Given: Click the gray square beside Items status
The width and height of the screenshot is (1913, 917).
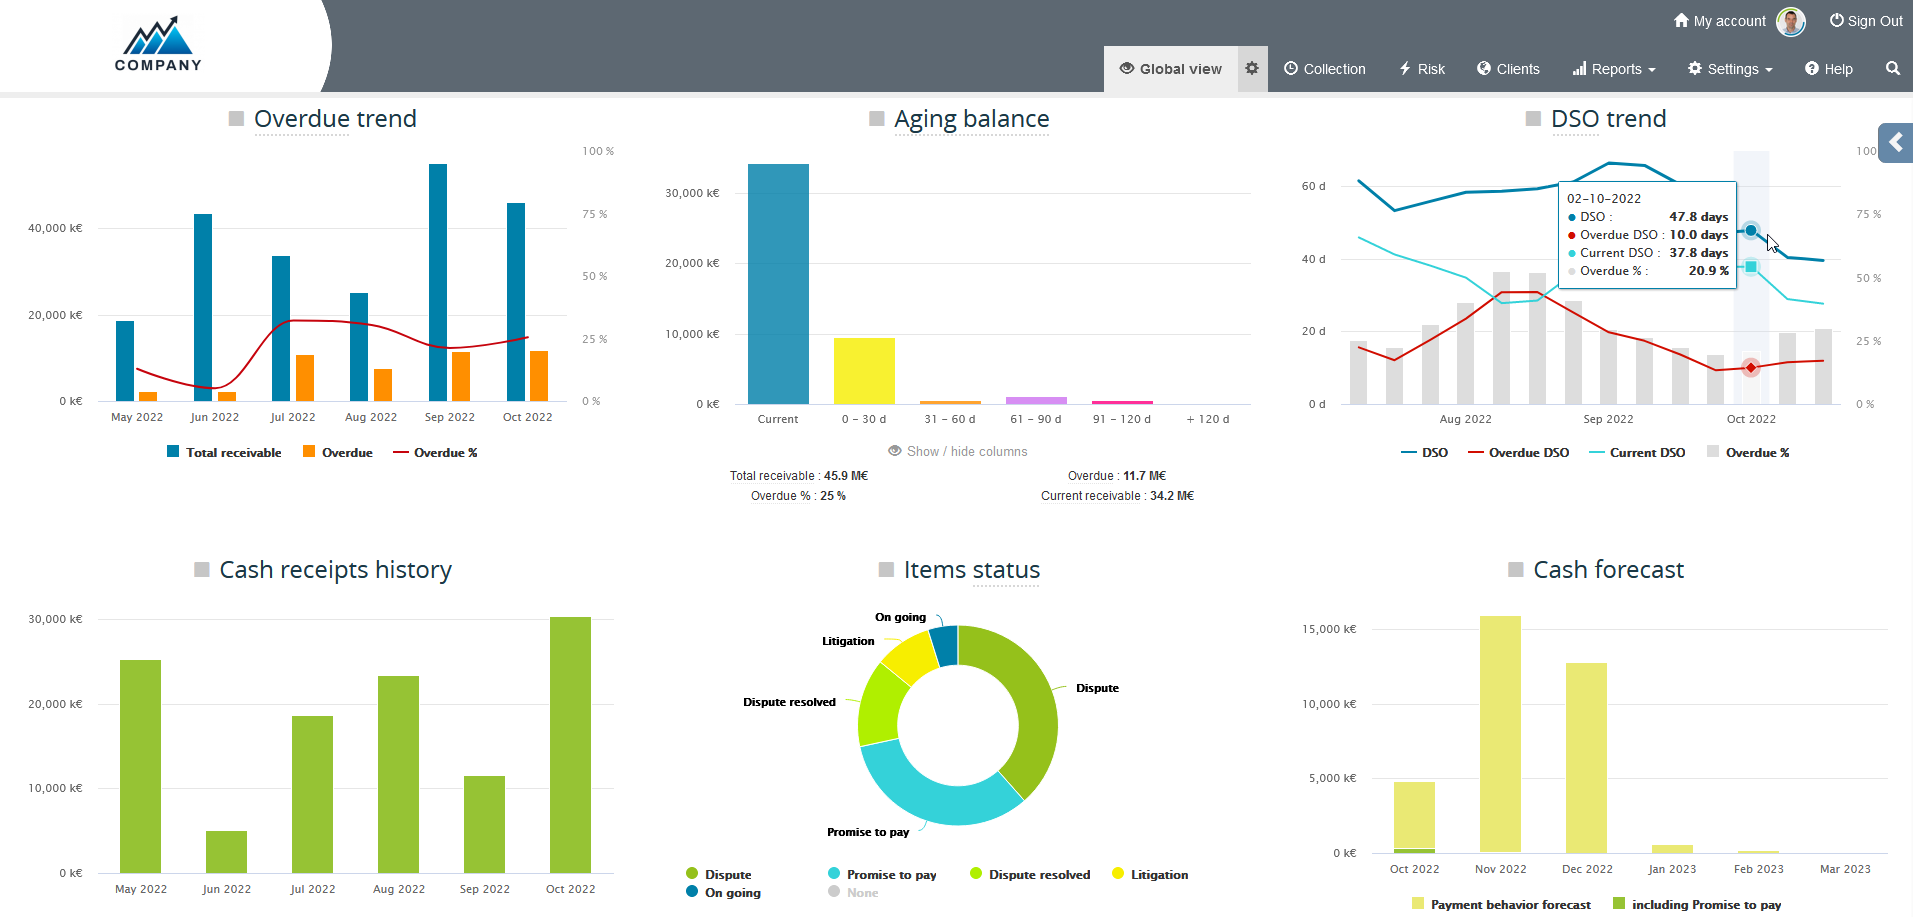Looking at the screenshot, I should coord(886,570).
